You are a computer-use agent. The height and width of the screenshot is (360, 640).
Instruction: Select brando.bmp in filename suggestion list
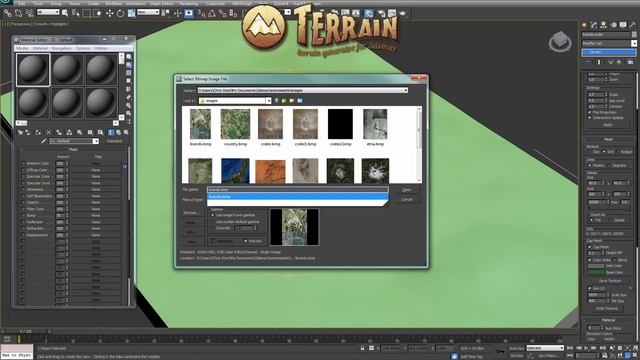(x=298, y=197)
